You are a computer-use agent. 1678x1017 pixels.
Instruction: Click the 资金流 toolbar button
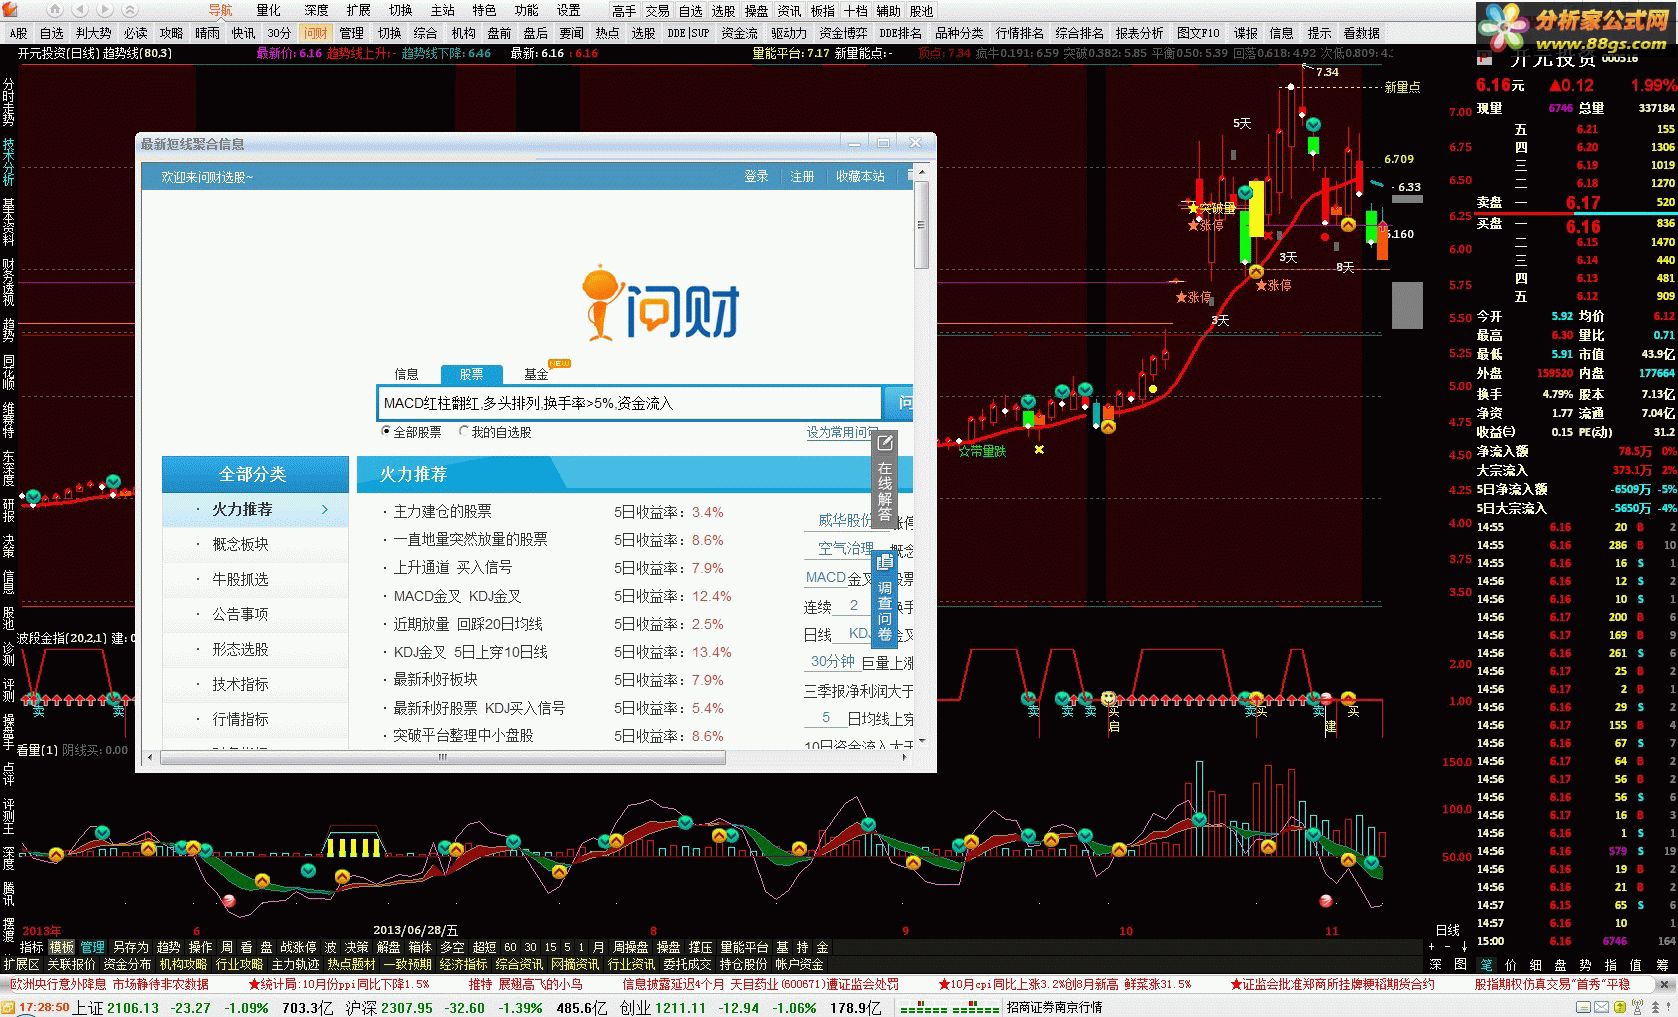click(x=739, y=33)
